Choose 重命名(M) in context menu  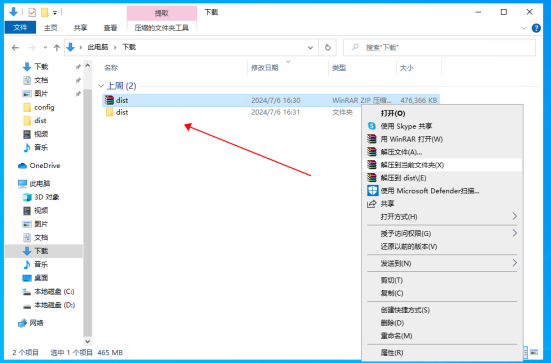(442, 336)
